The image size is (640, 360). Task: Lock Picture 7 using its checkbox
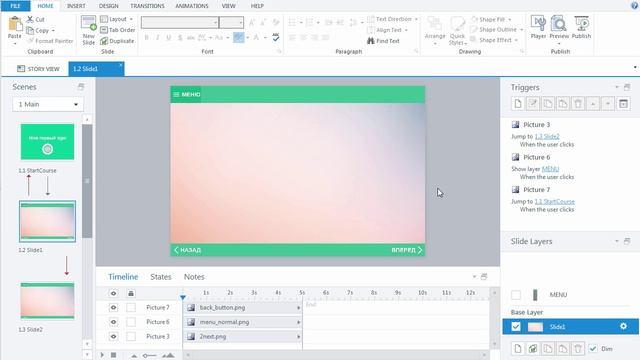pyautogui.click(x=131, y=307)
